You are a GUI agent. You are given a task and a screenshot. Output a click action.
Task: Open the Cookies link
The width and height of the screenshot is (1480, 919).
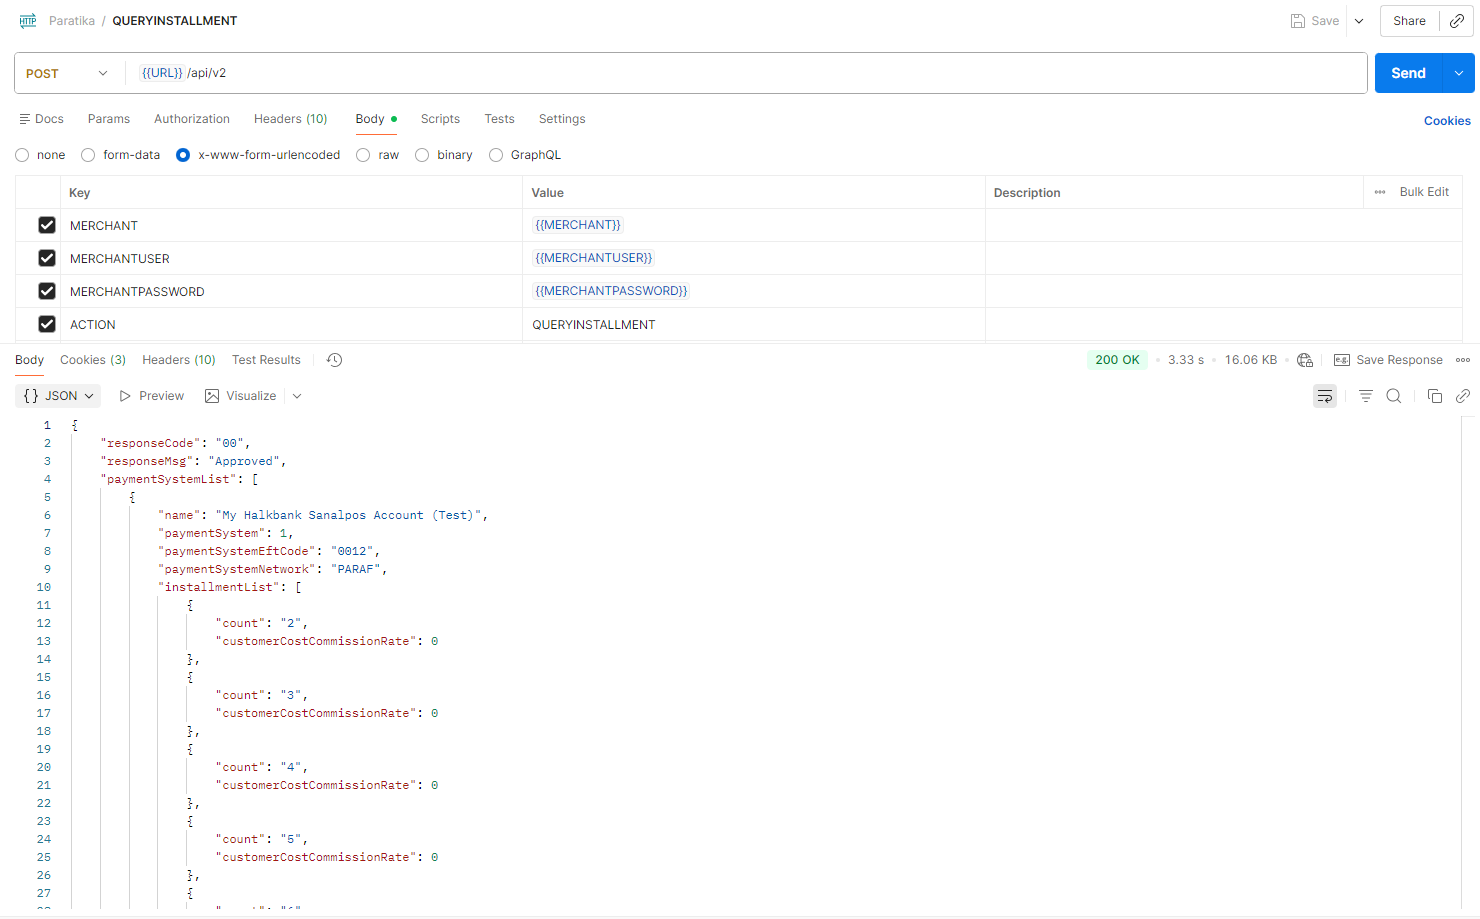click(1446, 121)
